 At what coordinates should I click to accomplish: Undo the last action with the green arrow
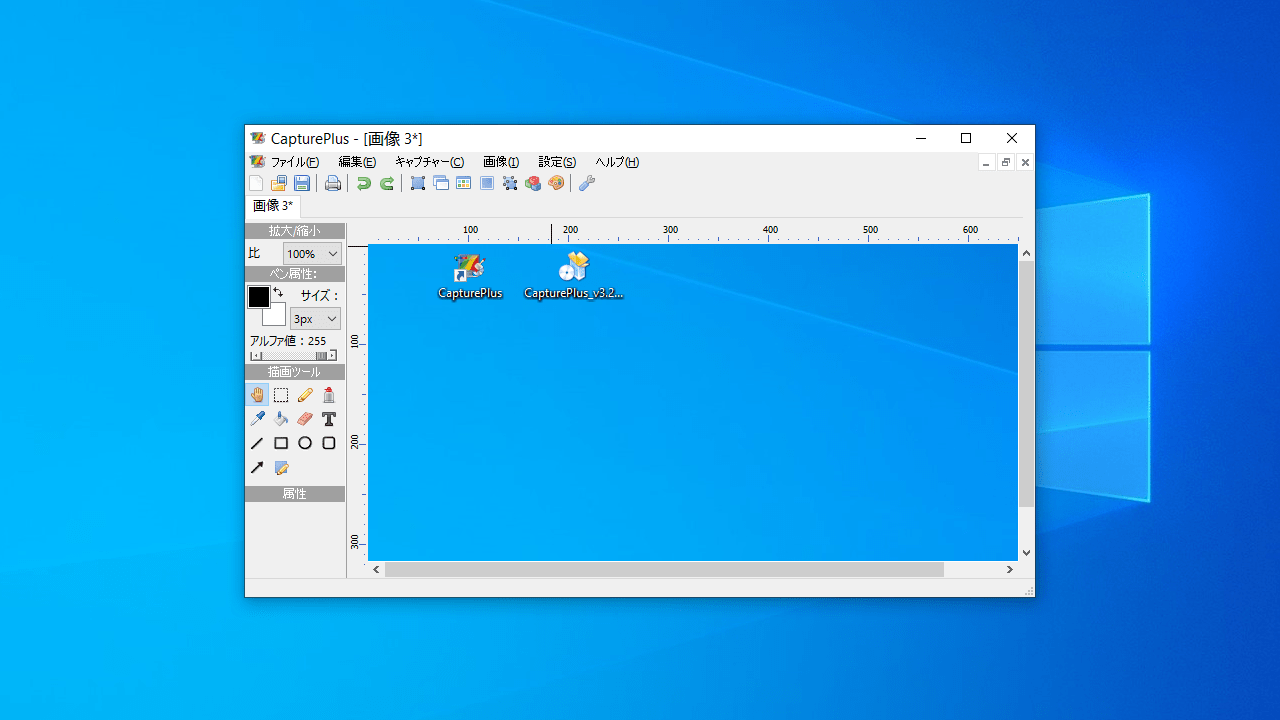364,183
